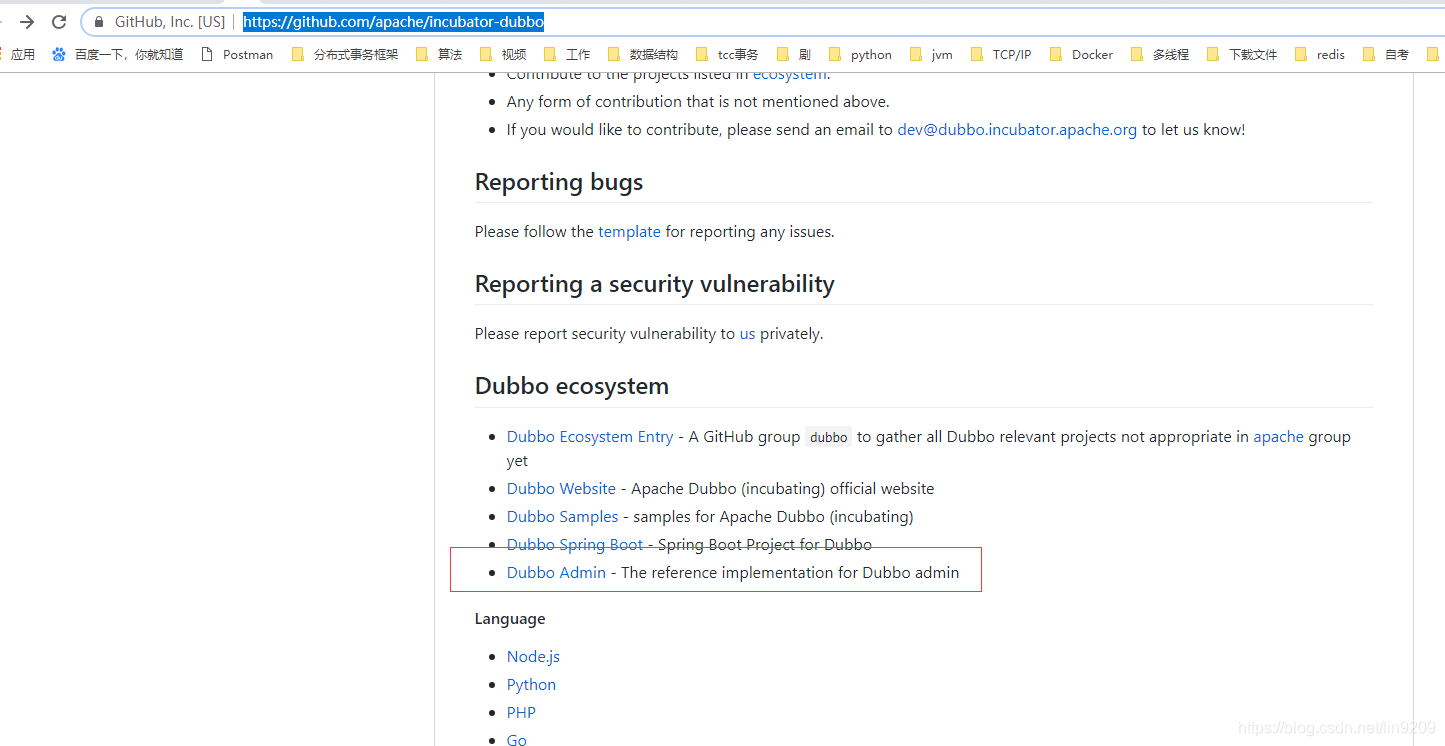Open the 数据结构 bookmark folder
This screenshot has width=1445, height=746.
tap(643, 55)
